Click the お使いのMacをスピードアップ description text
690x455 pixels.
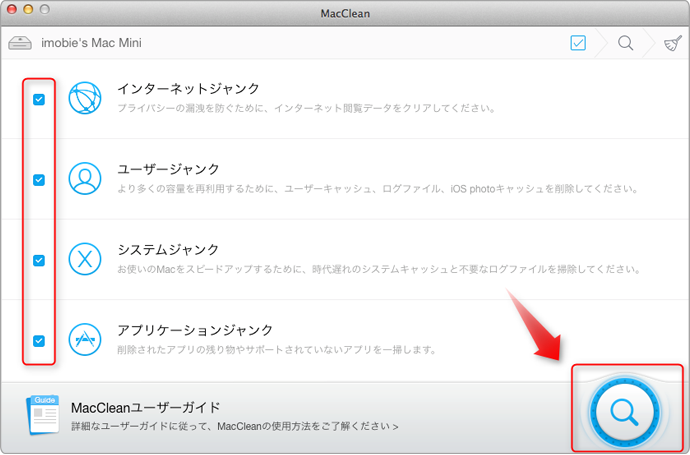378,269
